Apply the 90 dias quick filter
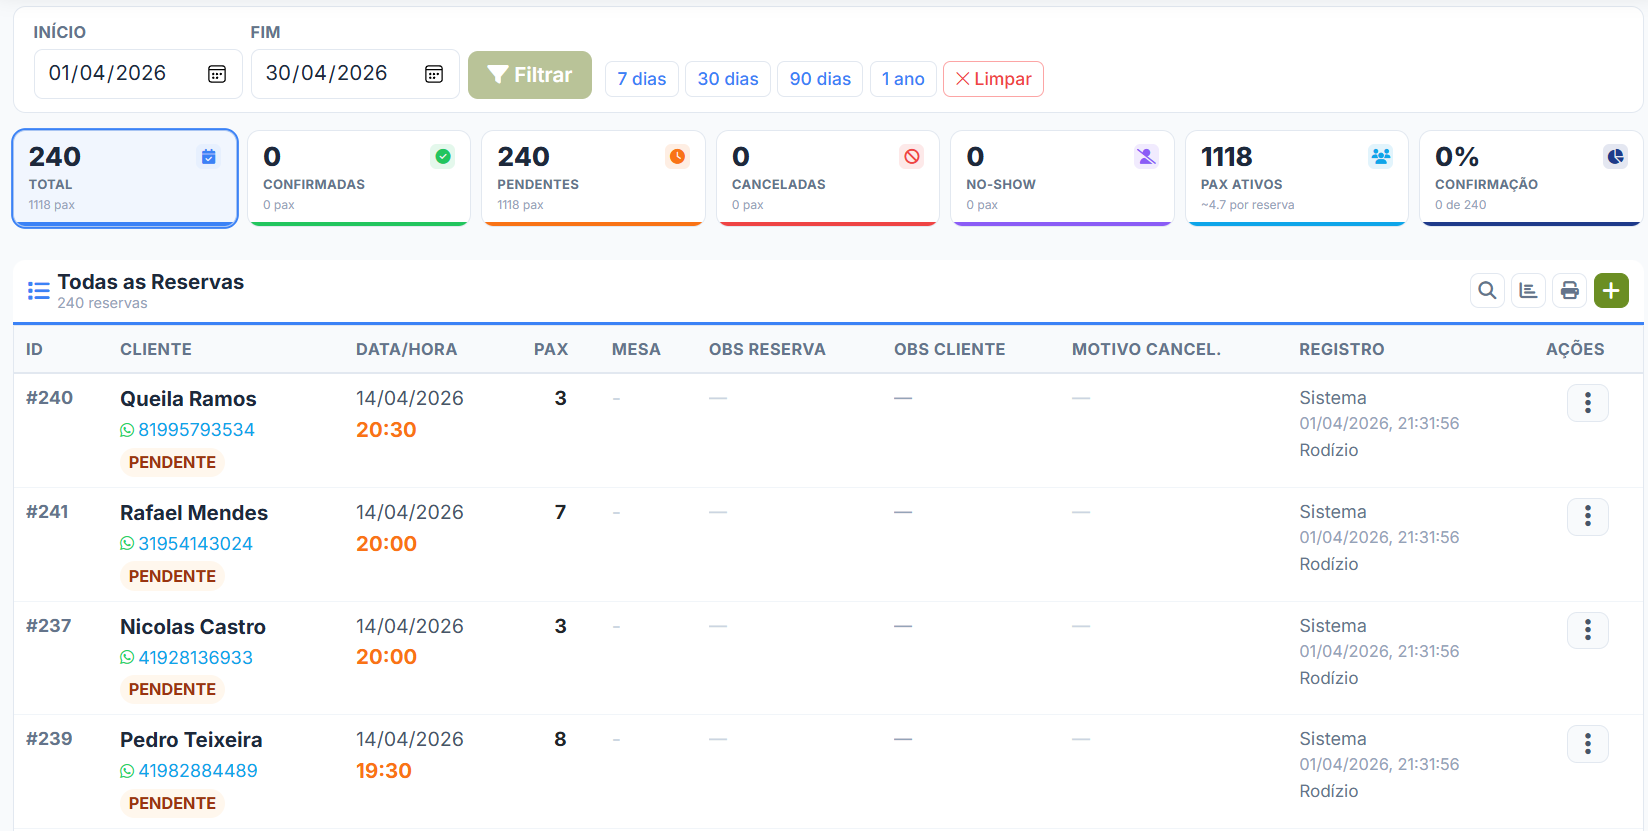The width and height of the screenshot is (1648, 831). [820, 79]
